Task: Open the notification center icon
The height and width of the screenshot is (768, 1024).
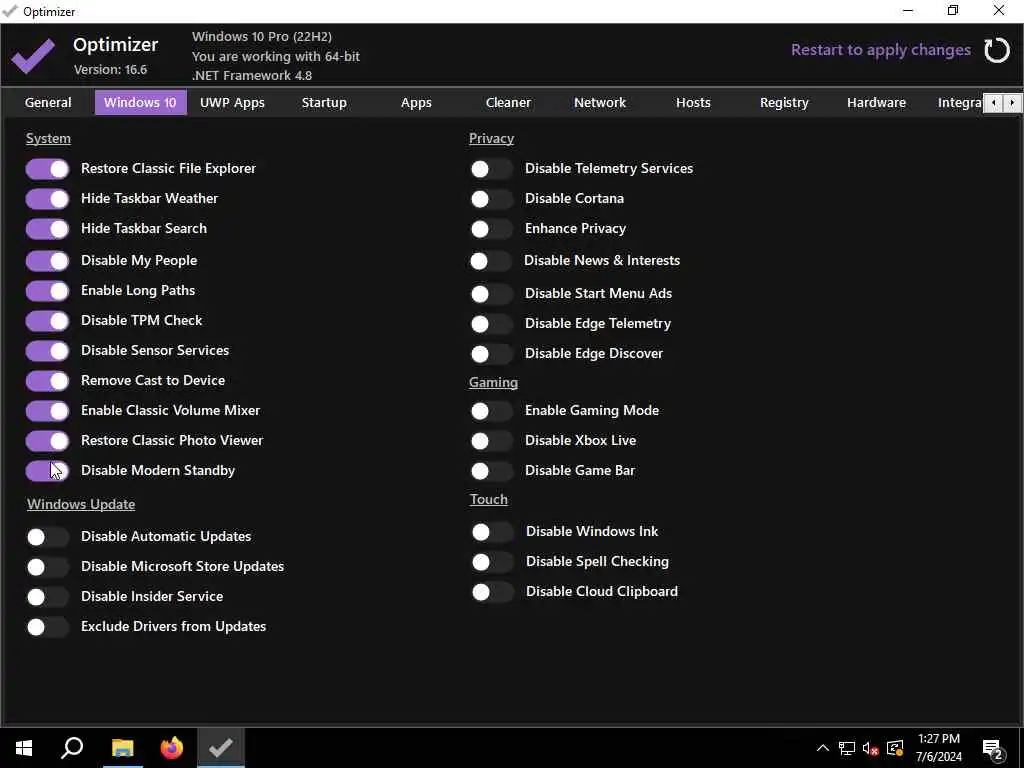Action: (x=993, y=749)
